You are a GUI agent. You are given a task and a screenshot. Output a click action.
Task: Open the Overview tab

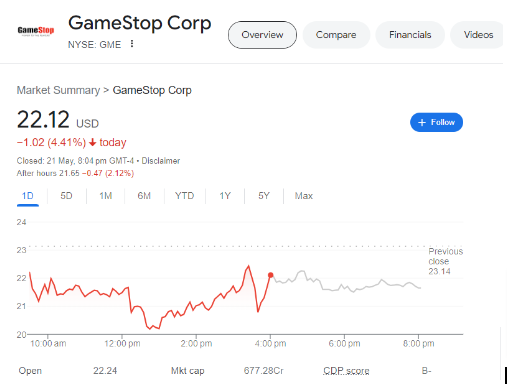[x=262, y=35]
